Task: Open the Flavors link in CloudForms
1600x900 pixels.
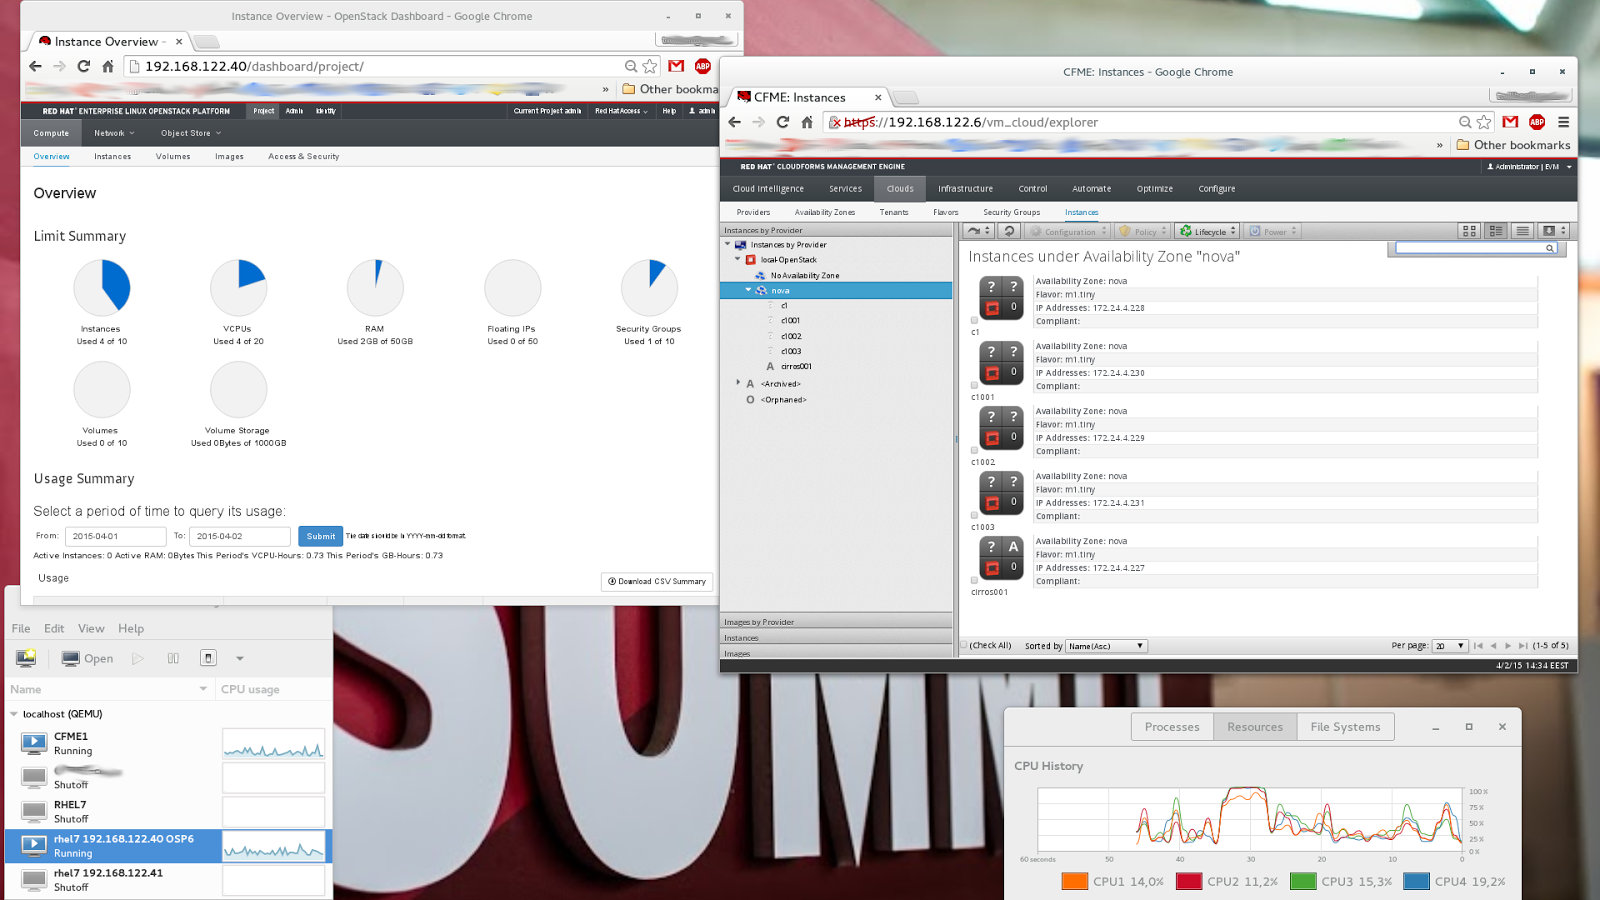Action: coord(946,212)
